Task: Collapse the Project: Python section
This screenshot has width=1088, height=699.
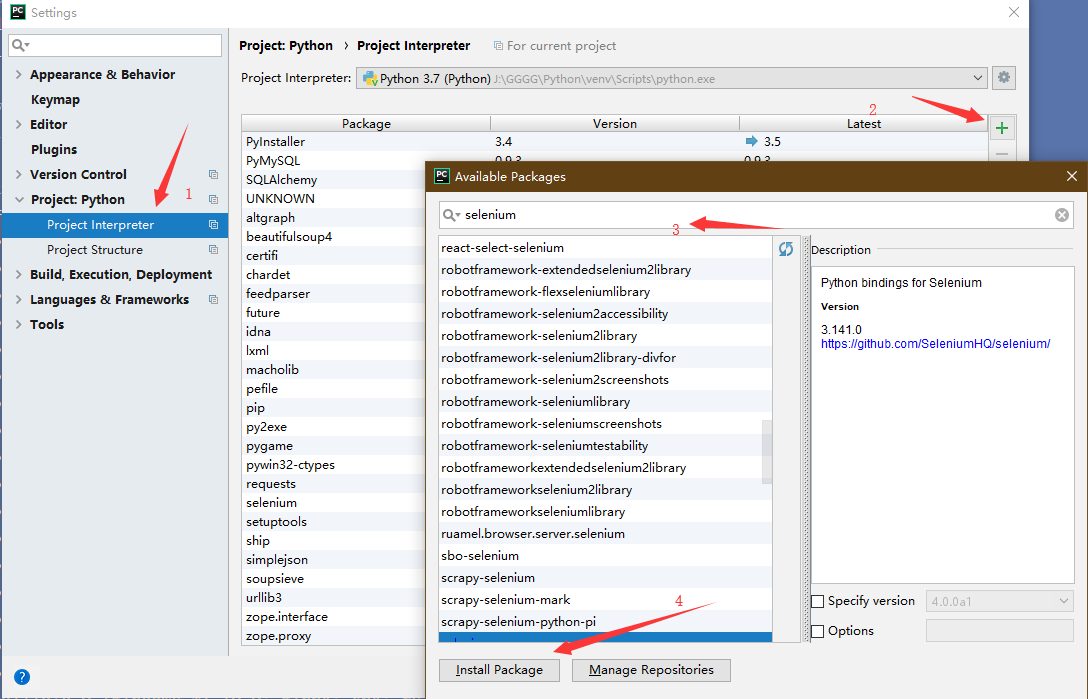Action: 19,199
